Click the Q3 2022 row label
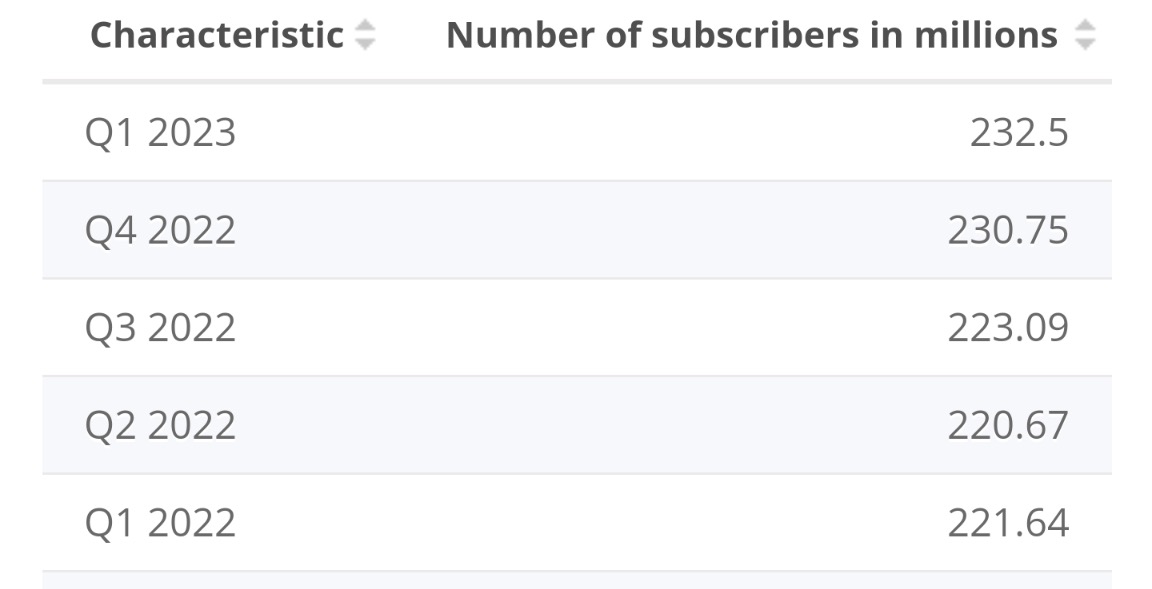Screen dimensions: 1152x589 (x=160, y=327)
